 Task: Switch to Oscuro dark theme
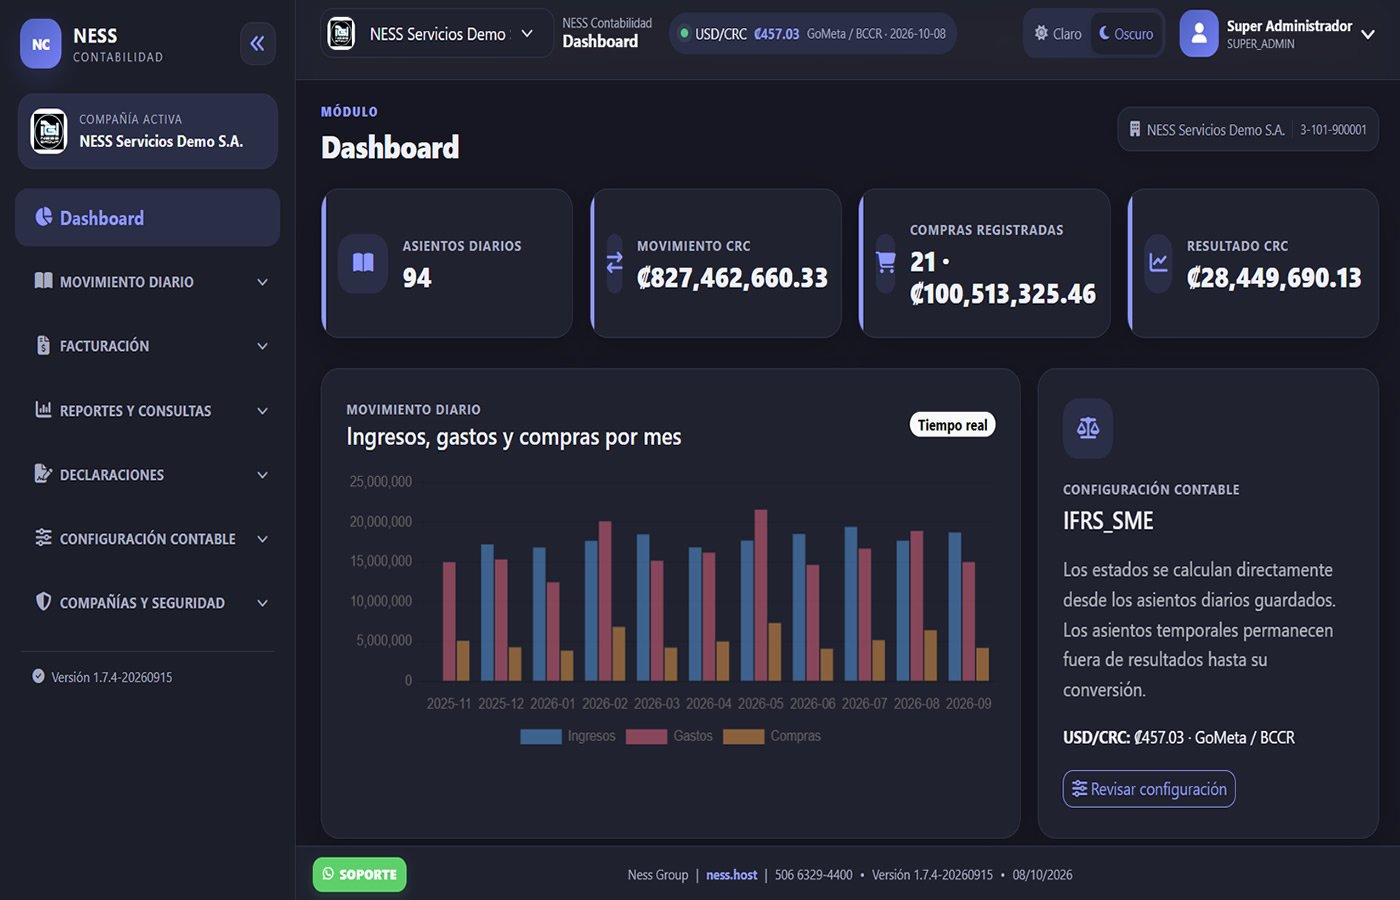coord(1126,34)
